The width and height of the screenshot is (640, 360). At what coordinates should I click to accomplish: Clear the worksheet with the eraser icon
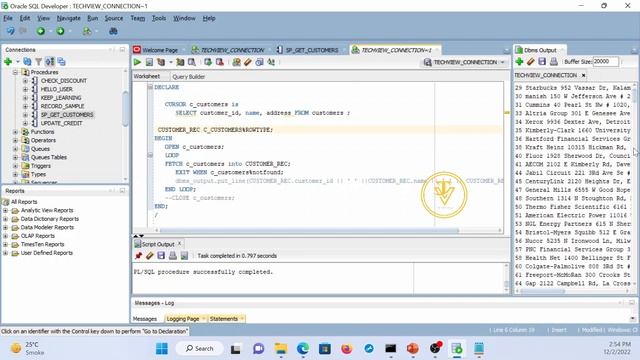coord(248,62)
